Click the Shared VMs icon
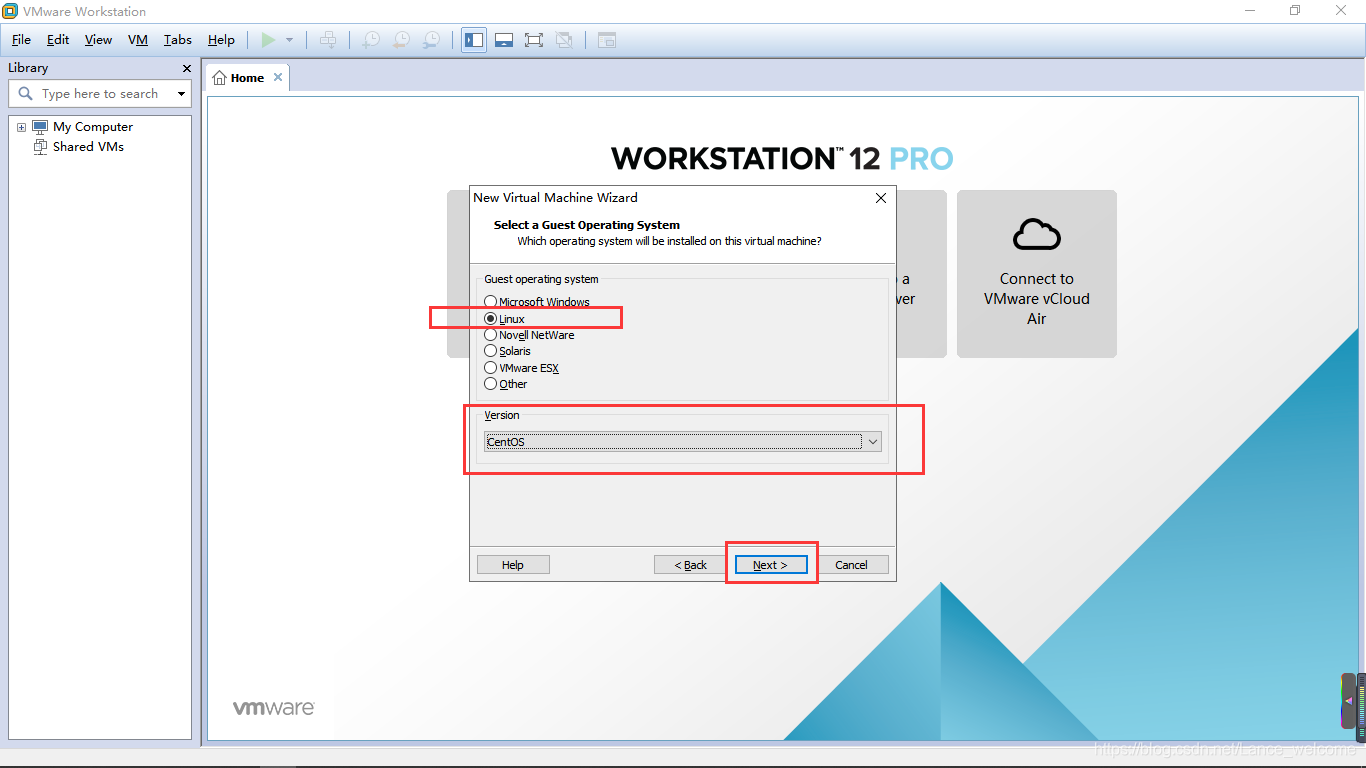 click(x=40, y=146)
